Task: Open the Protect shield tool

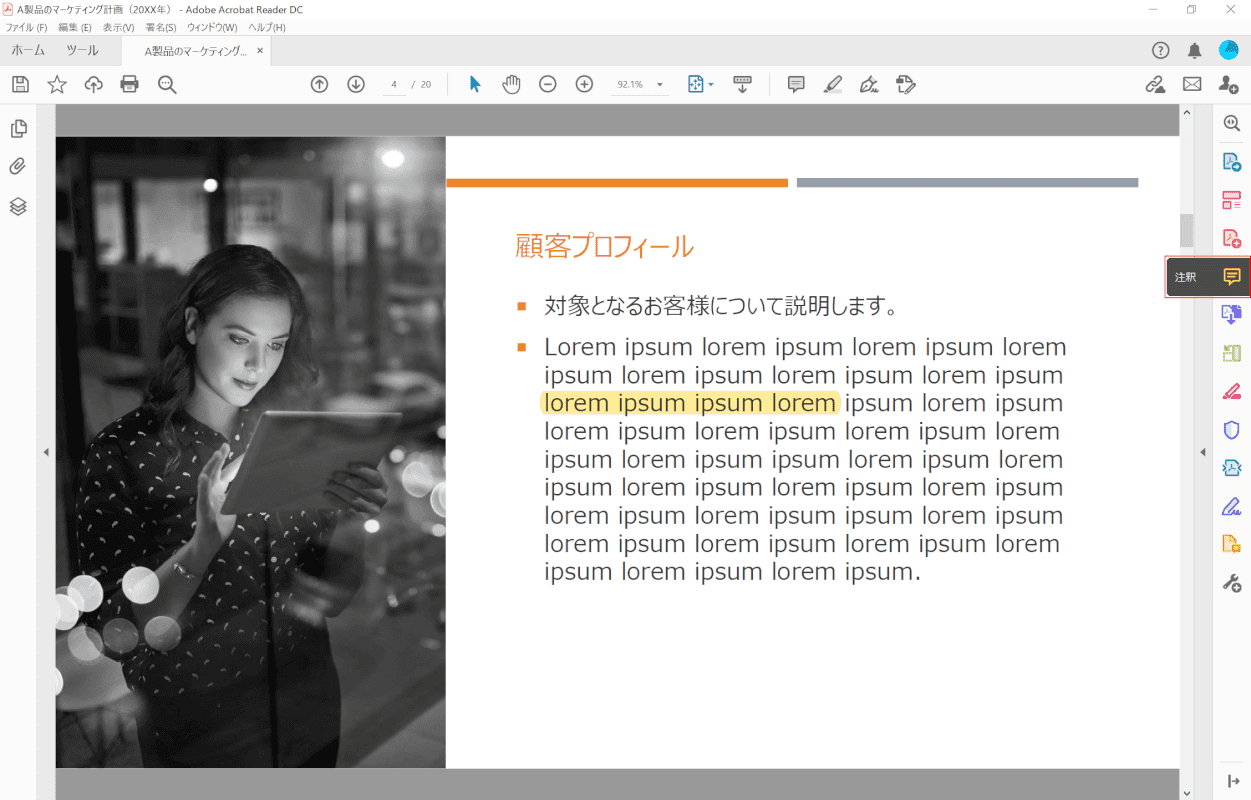Action: [1232, 430]
